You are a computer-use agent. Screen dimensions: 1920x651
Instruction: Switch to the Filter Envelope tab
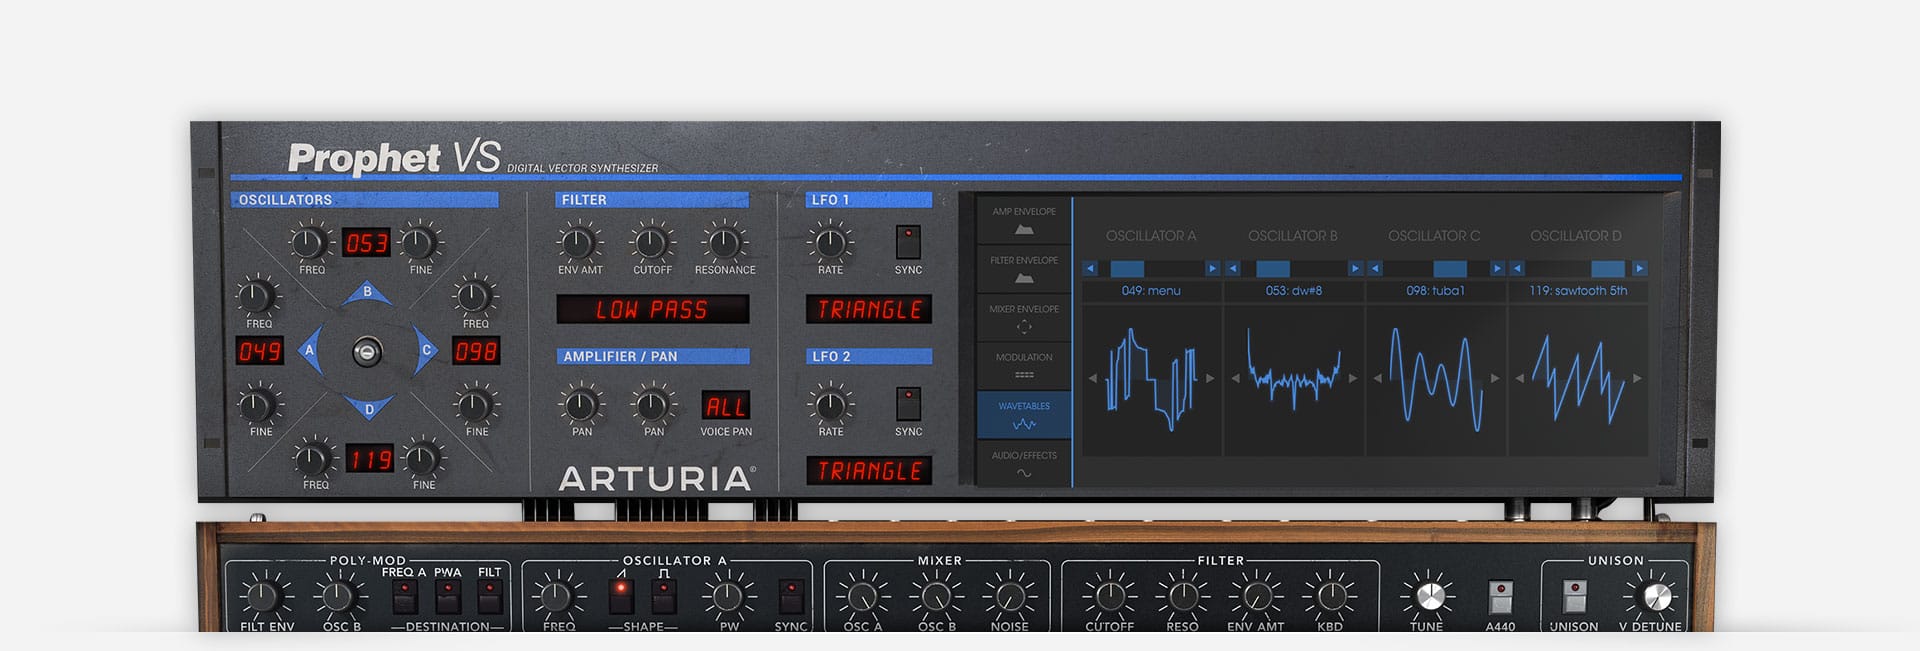(x=1024, y=269)
